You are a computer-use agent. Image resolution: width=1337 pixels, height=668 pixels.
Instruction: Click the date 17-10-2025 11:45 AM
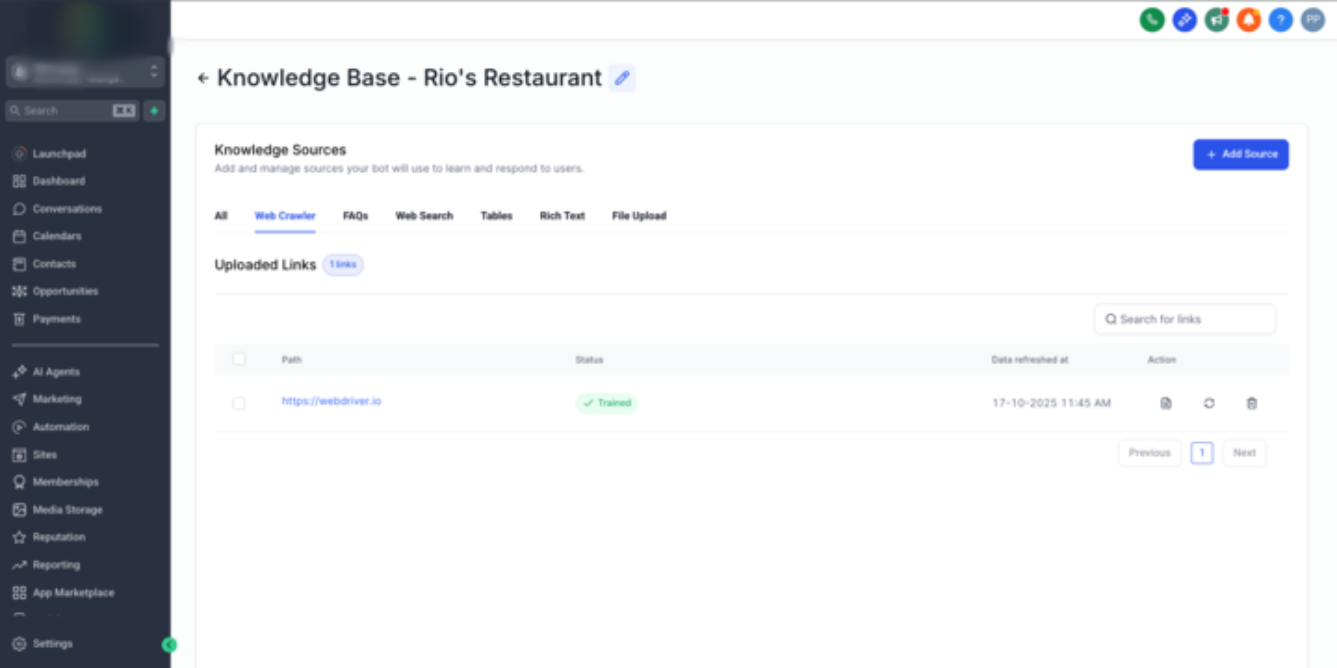1051,403
